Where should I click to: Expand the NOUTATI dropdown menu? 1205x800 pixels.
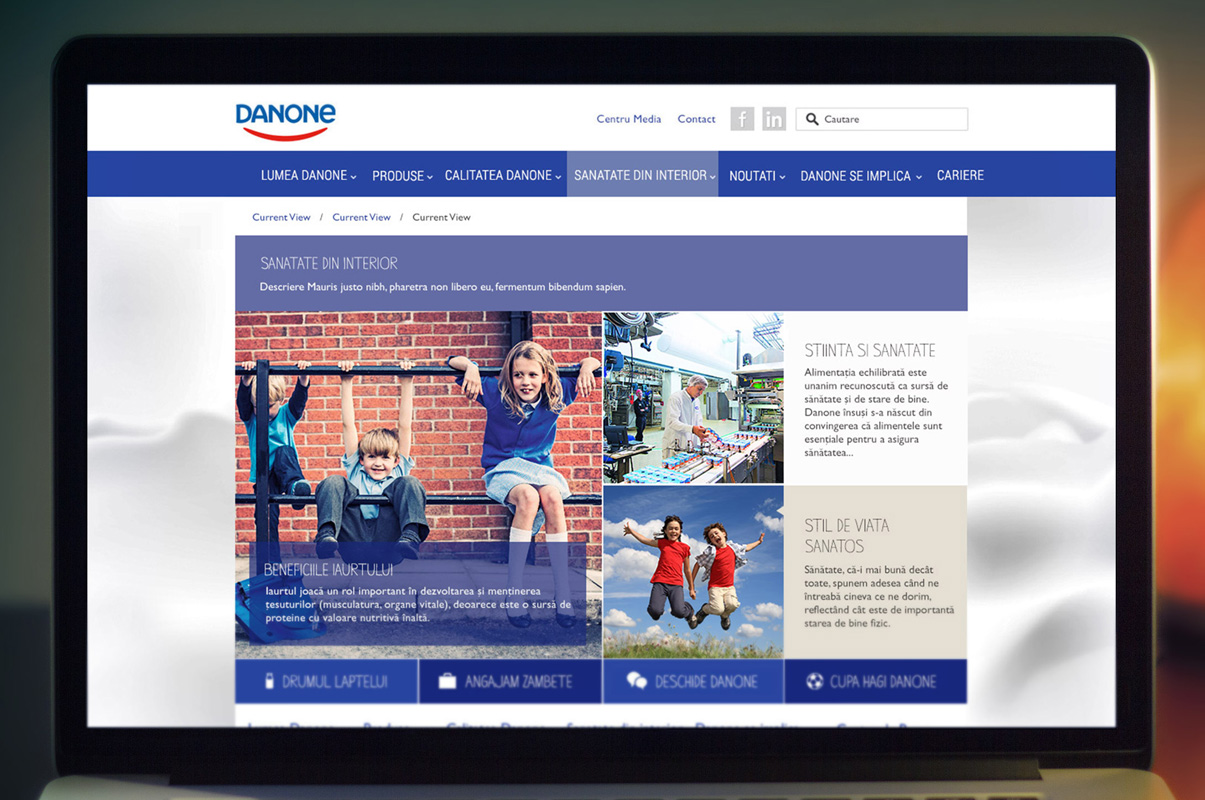pos(756,174)
